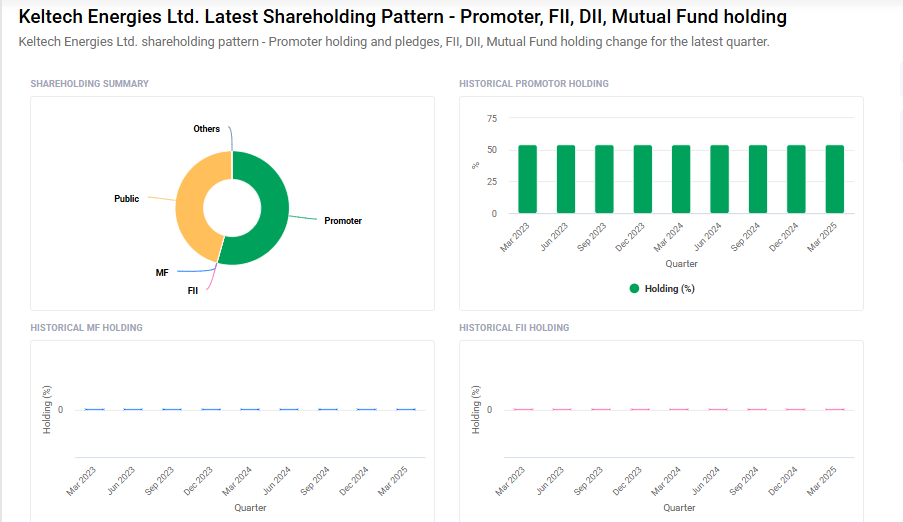Click the green Holding (%) legend dot

[634, 289]
